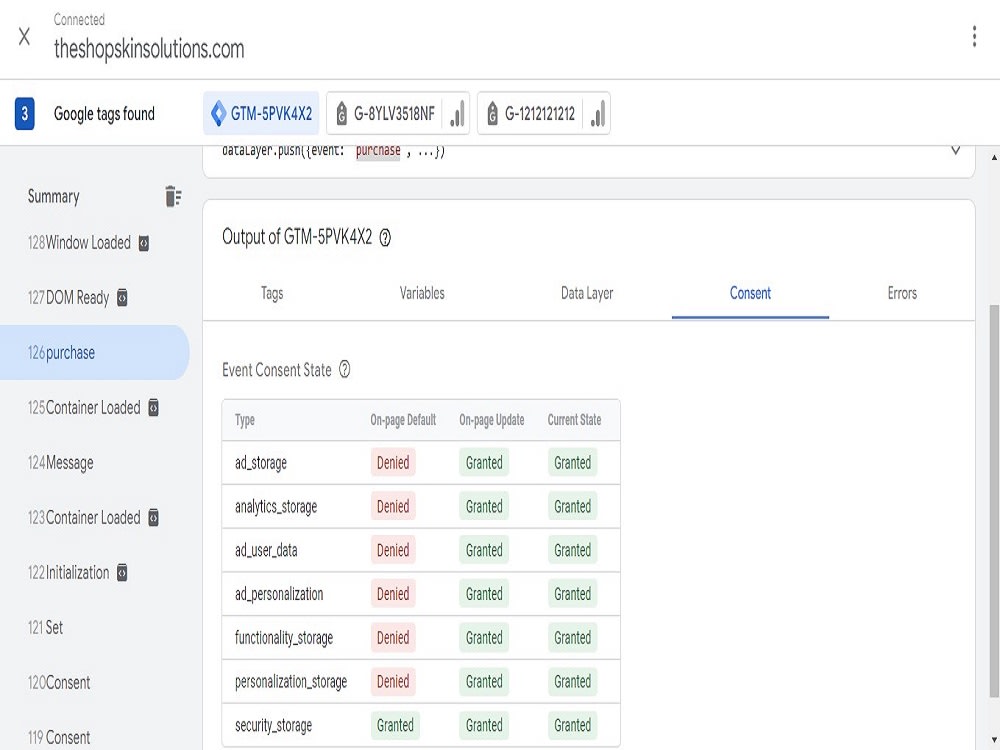Click the ad_user_data row label
Viewport: 1000px width, 750px height.
[266, 550]
